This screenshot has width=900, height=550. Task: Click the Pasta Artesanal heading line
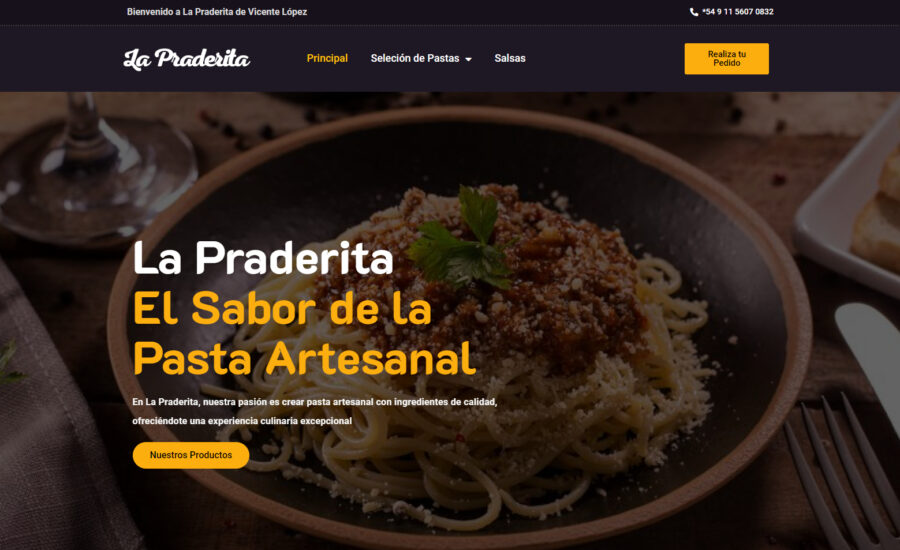304,358
